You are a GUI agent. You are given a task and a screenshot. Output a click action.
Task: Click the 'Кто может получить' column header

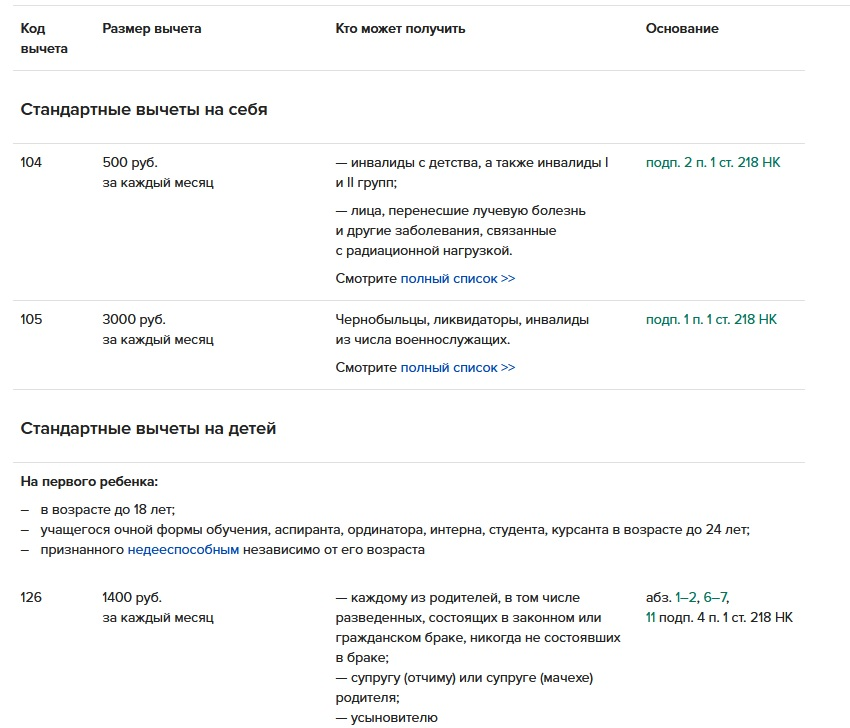click(400, 29)
